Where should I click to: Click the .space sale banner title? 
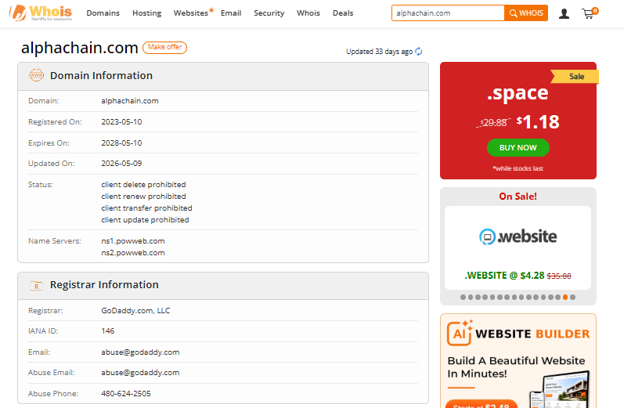click(x=517, y=93)
